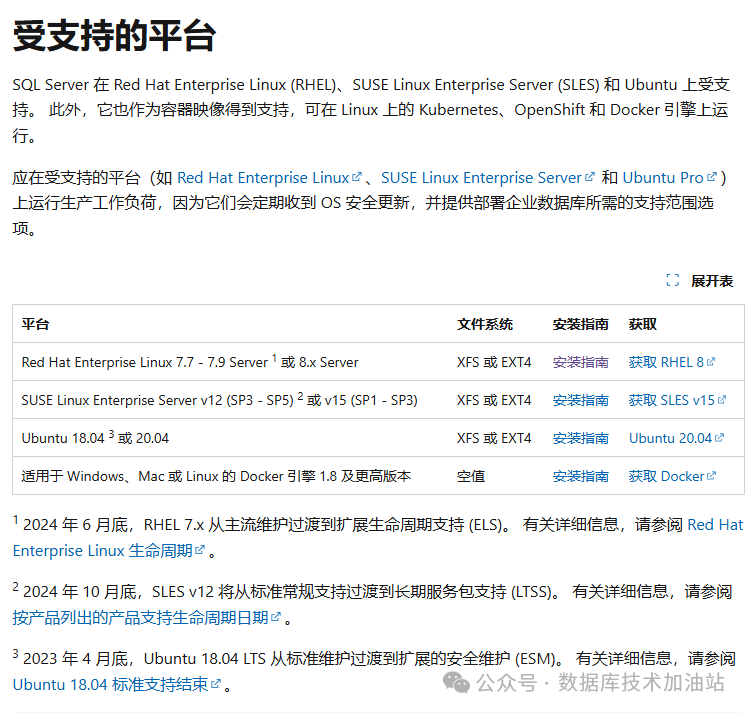
Task: Open 安装指南 in the Docker row
Action: (x=580, y=476)
